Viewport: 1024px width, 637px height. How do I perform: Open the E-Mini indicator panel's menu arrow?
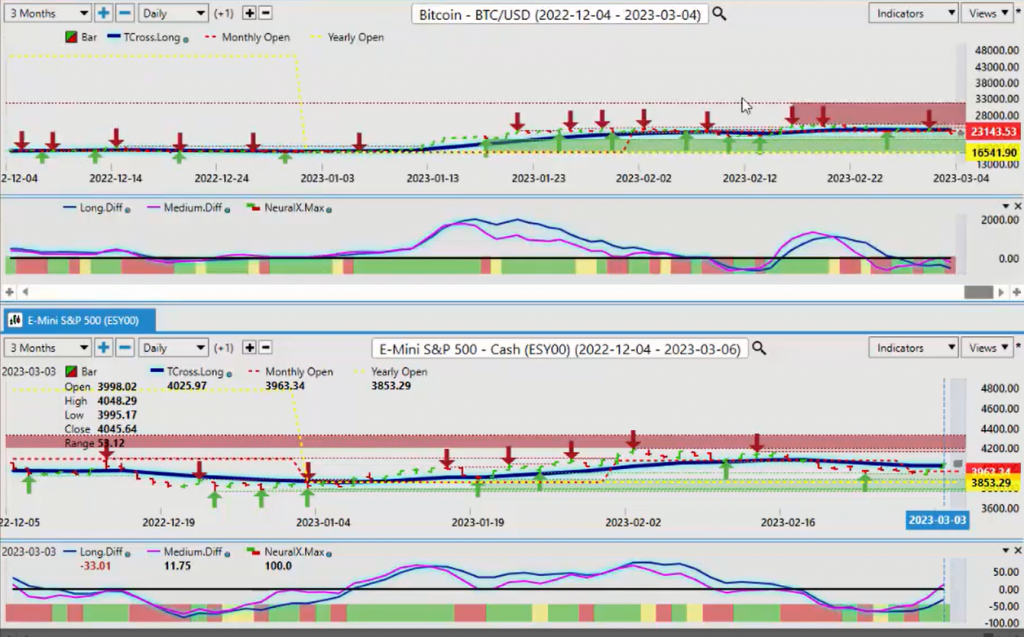[x=1006, y=551]
